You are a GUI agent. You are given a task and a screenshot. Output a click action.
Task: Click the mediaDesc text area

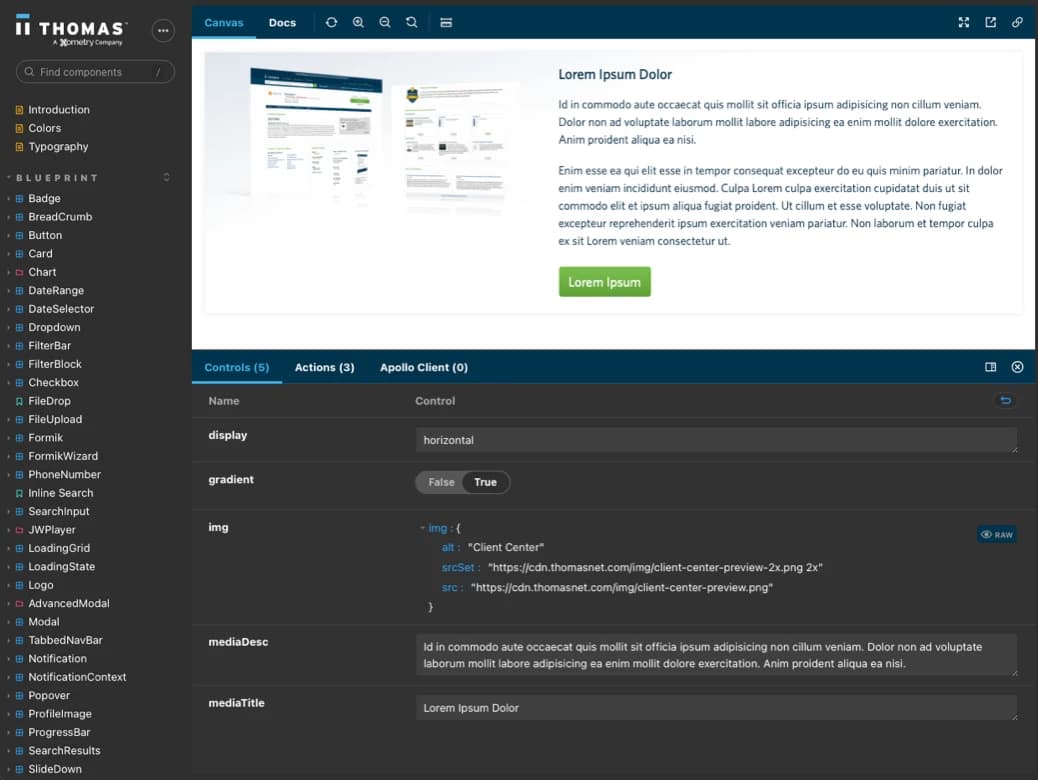pyautogui.click(x=716, y=655)
